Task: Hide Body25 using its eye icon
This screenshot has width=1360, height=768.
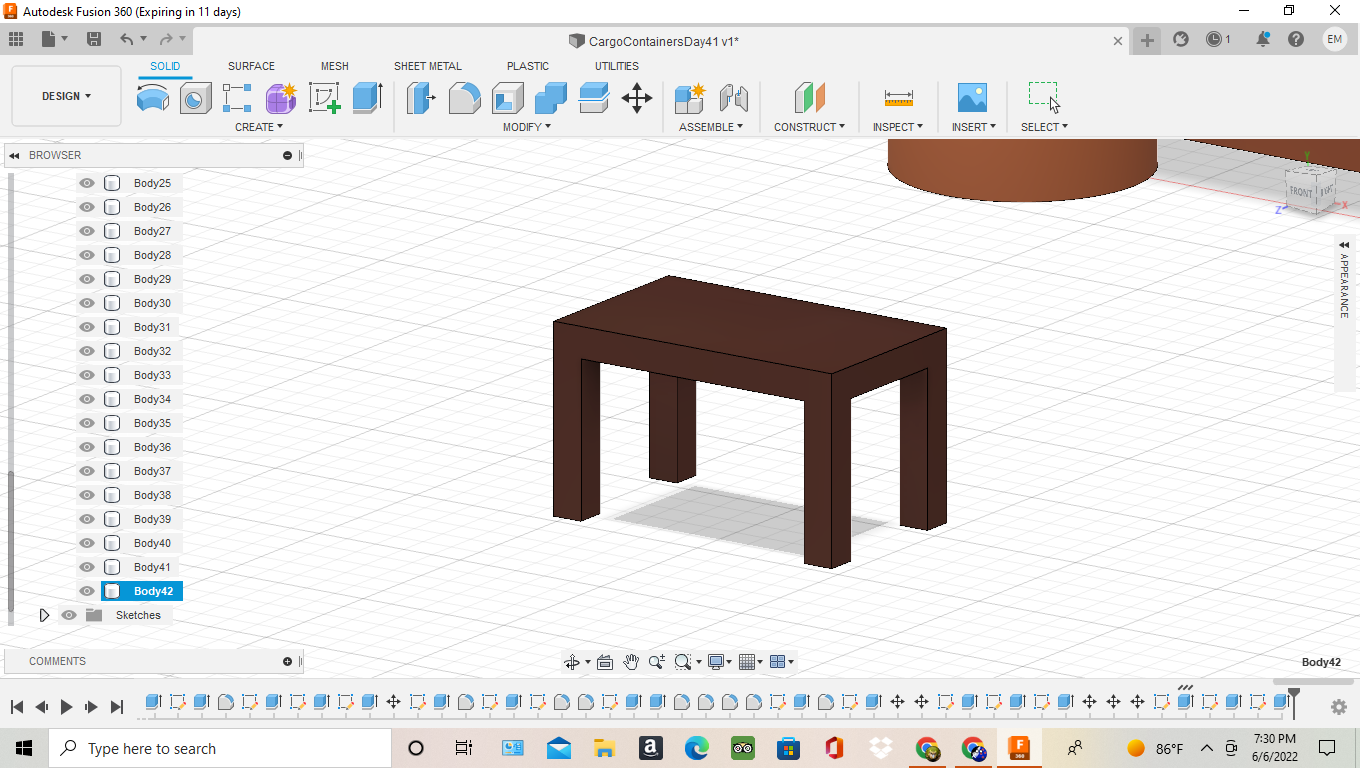Action: (87, 183)
